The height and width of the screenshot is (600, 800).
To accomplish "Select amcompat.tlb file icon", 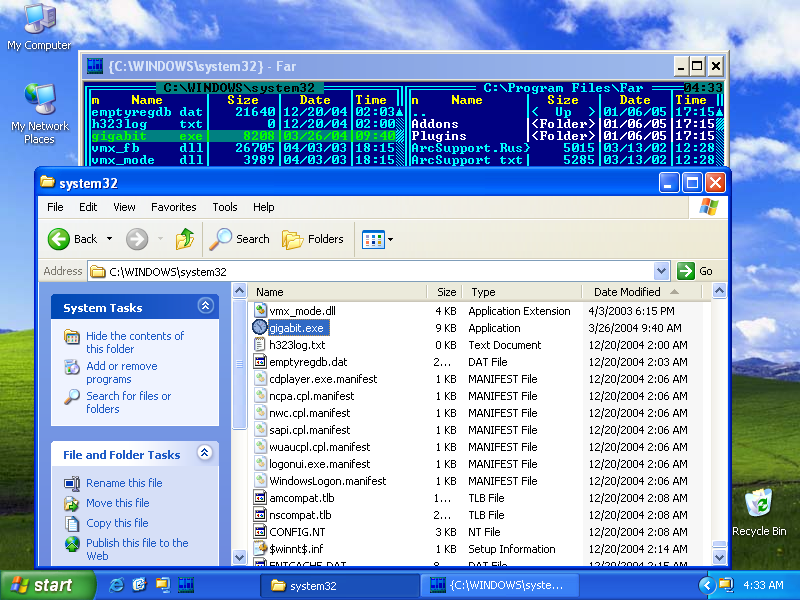I will (260, 497).
